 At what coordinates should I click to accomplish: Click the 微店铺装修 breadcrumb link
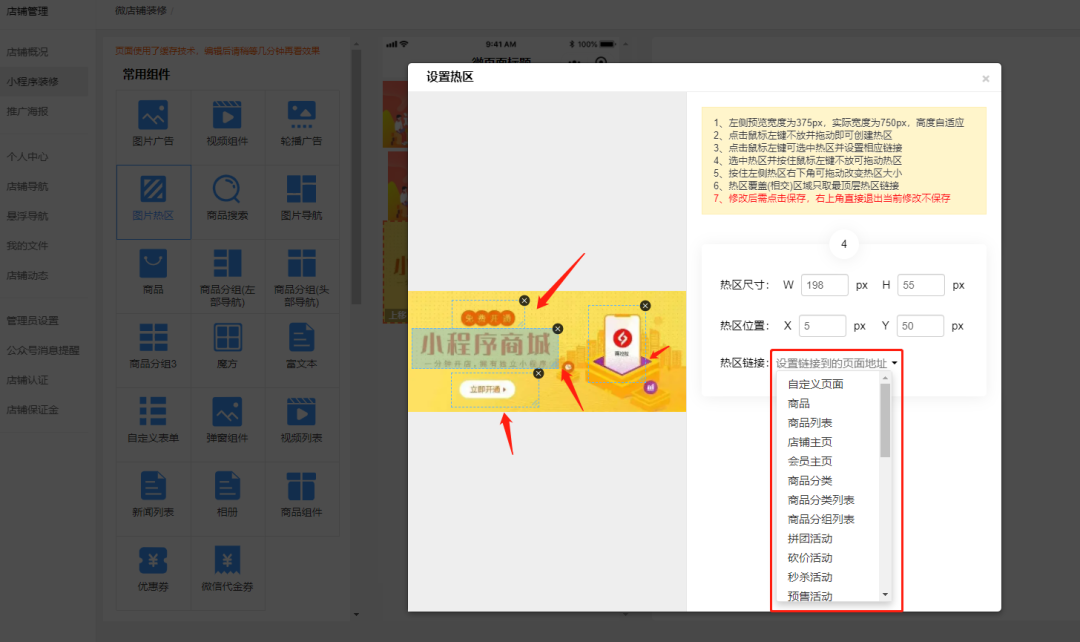[141, 10]
